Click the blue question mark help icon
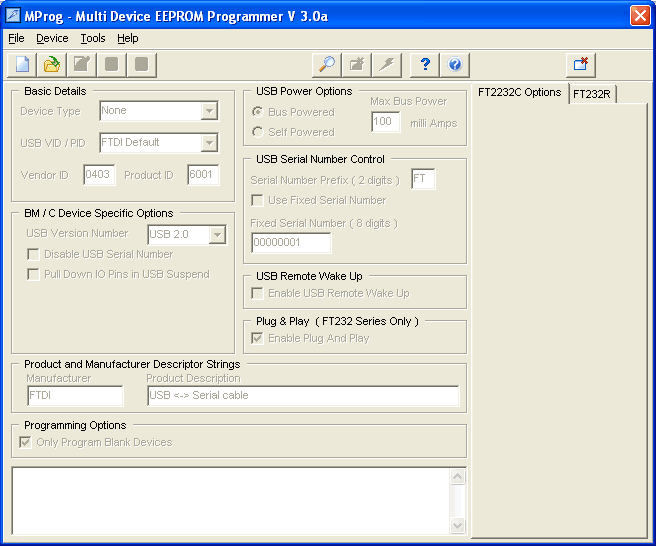The image size is (656, 546). 425,65
